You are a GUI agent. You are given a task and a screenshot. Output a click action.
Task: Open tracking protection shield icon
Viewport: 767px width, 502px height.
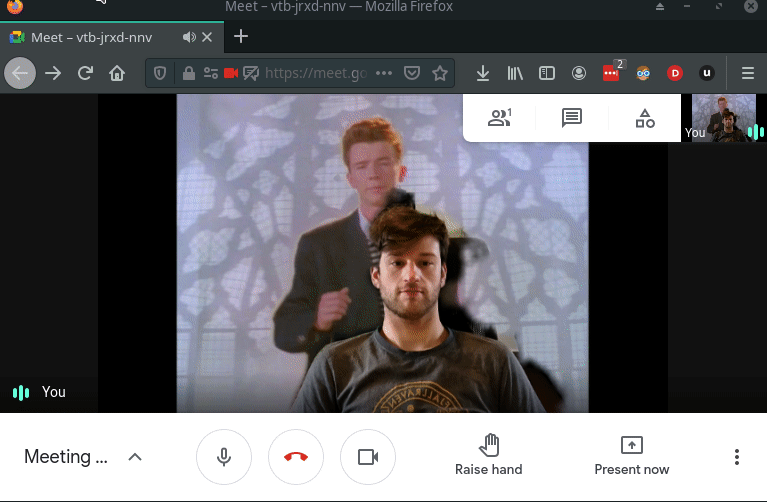pyautogui.click(x=159, y=73)
